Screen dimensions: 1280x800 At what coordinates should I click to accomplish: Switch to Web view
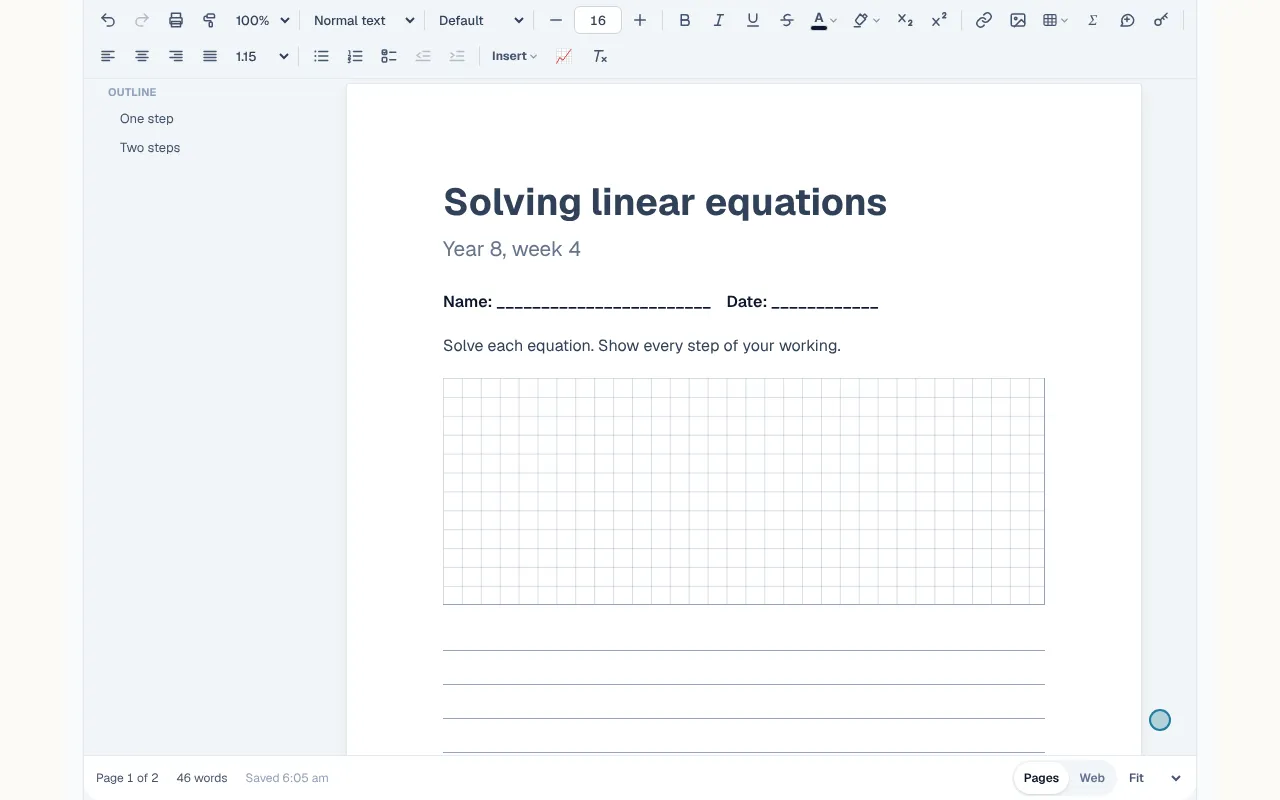(x=1092, y=778)
